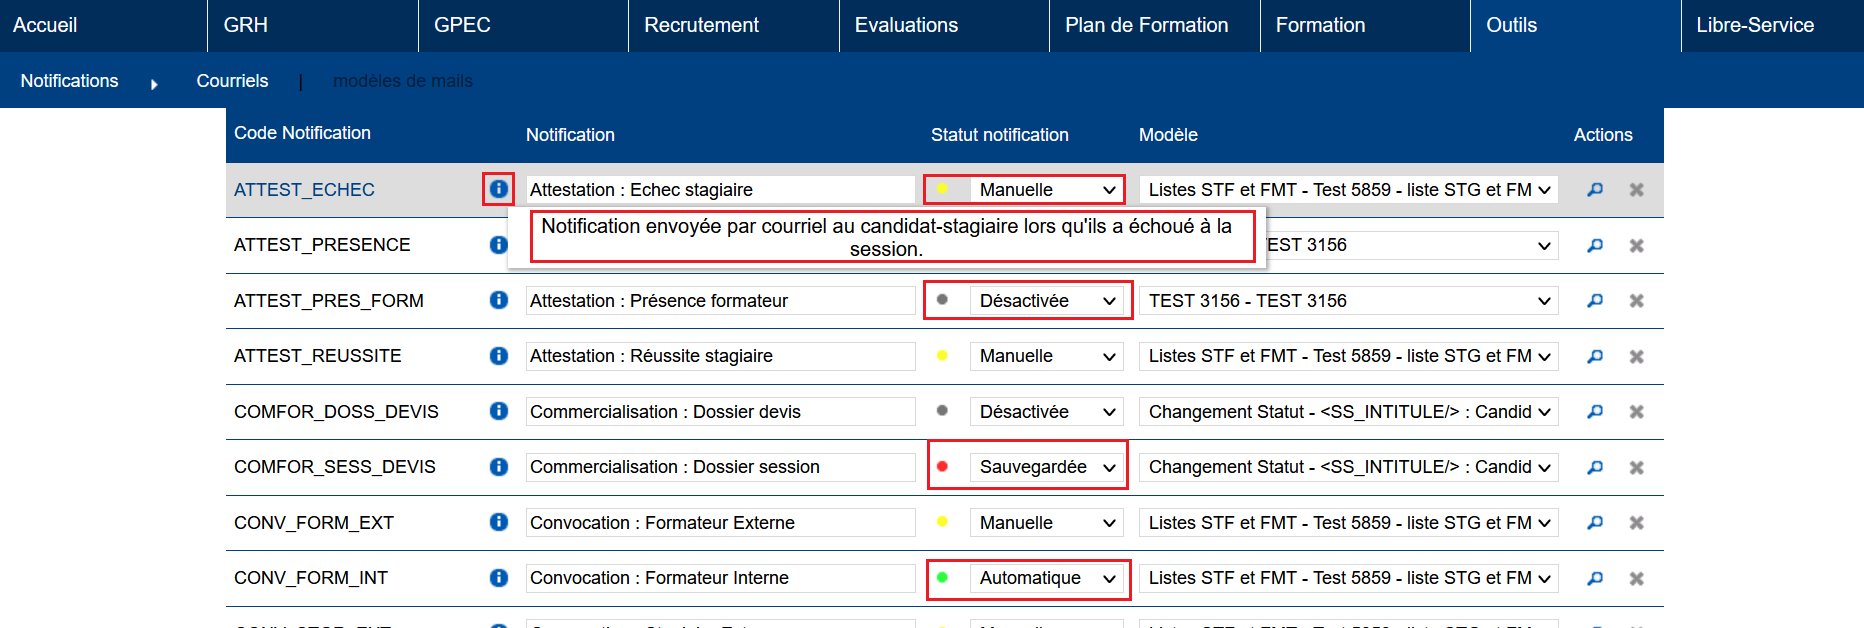Remove CONV_FORM_INT row using X icon
Image resolution: width=1864 pixels, height=628 pixels.
pyautogui.click(x=1636, y=578)
